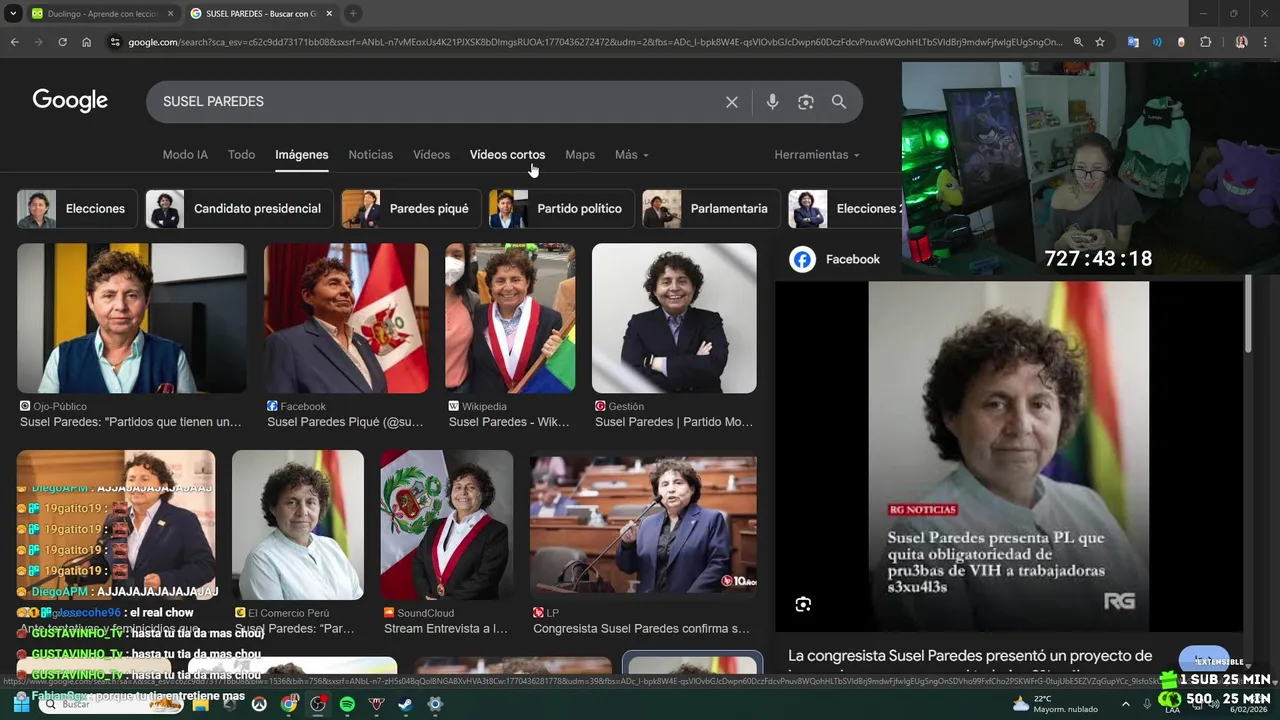Expand the Herramientas dropdown
The image size is (1280, 720).
click(817, 155)
